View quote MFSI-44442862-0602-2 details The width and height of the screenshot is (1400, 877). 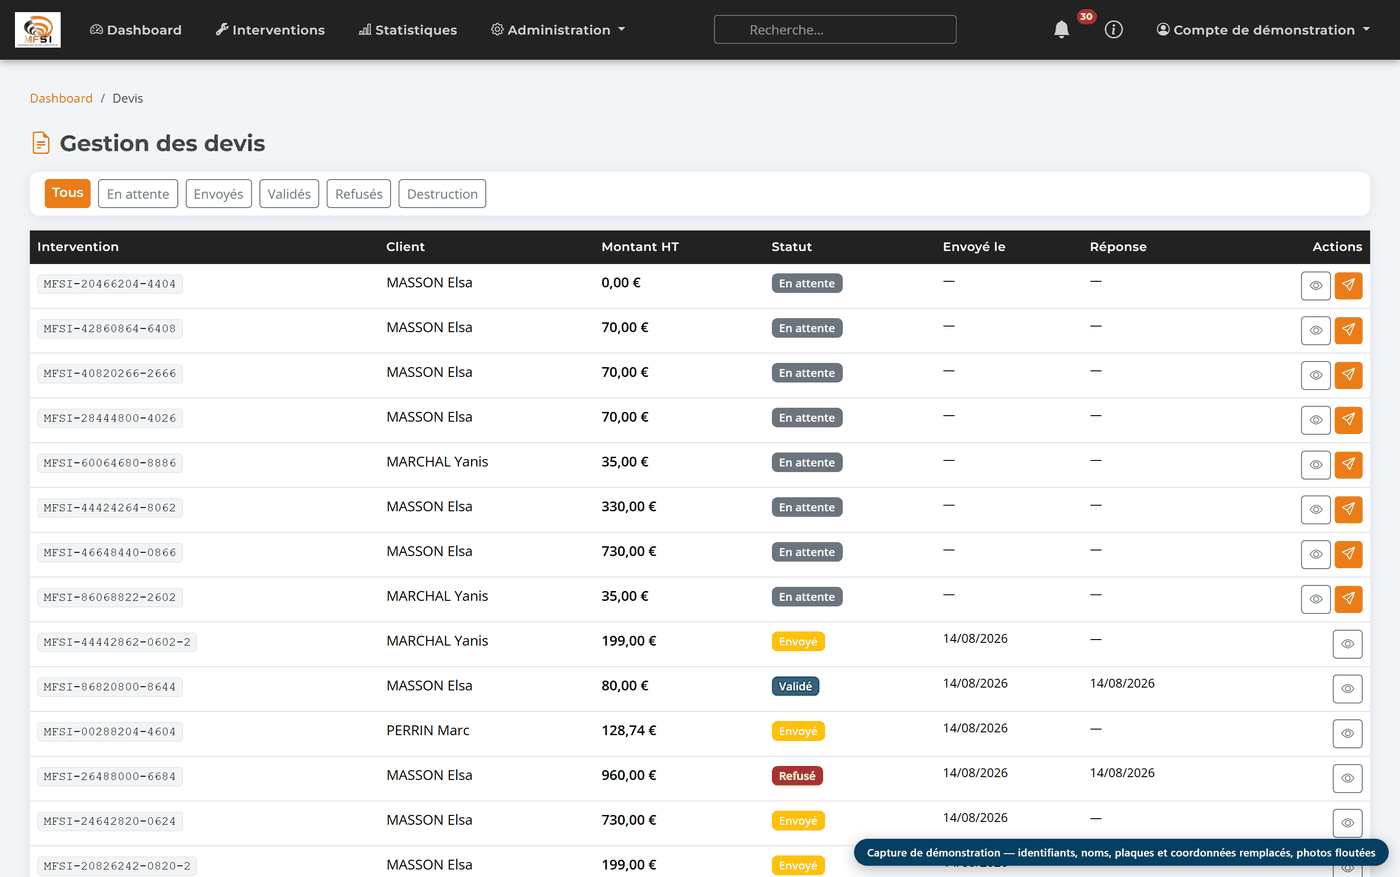pos(1348,644)
